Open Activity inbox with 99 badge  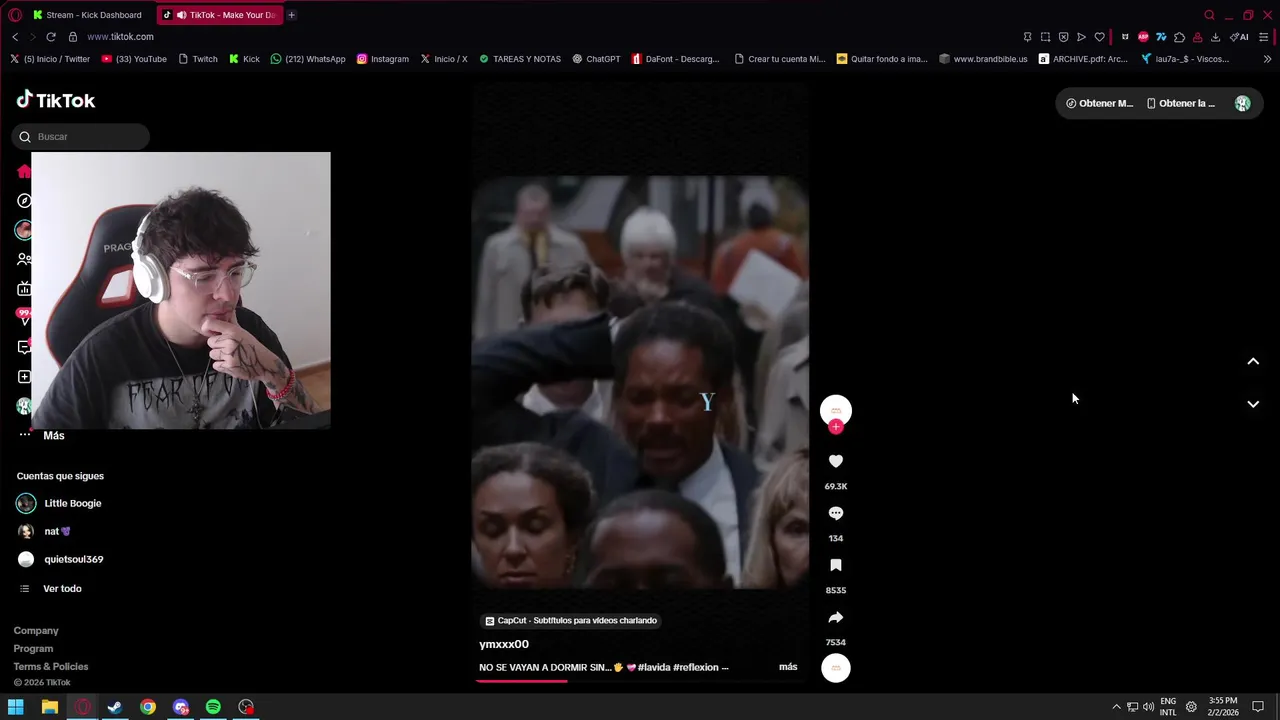click(x=24, y=317)
